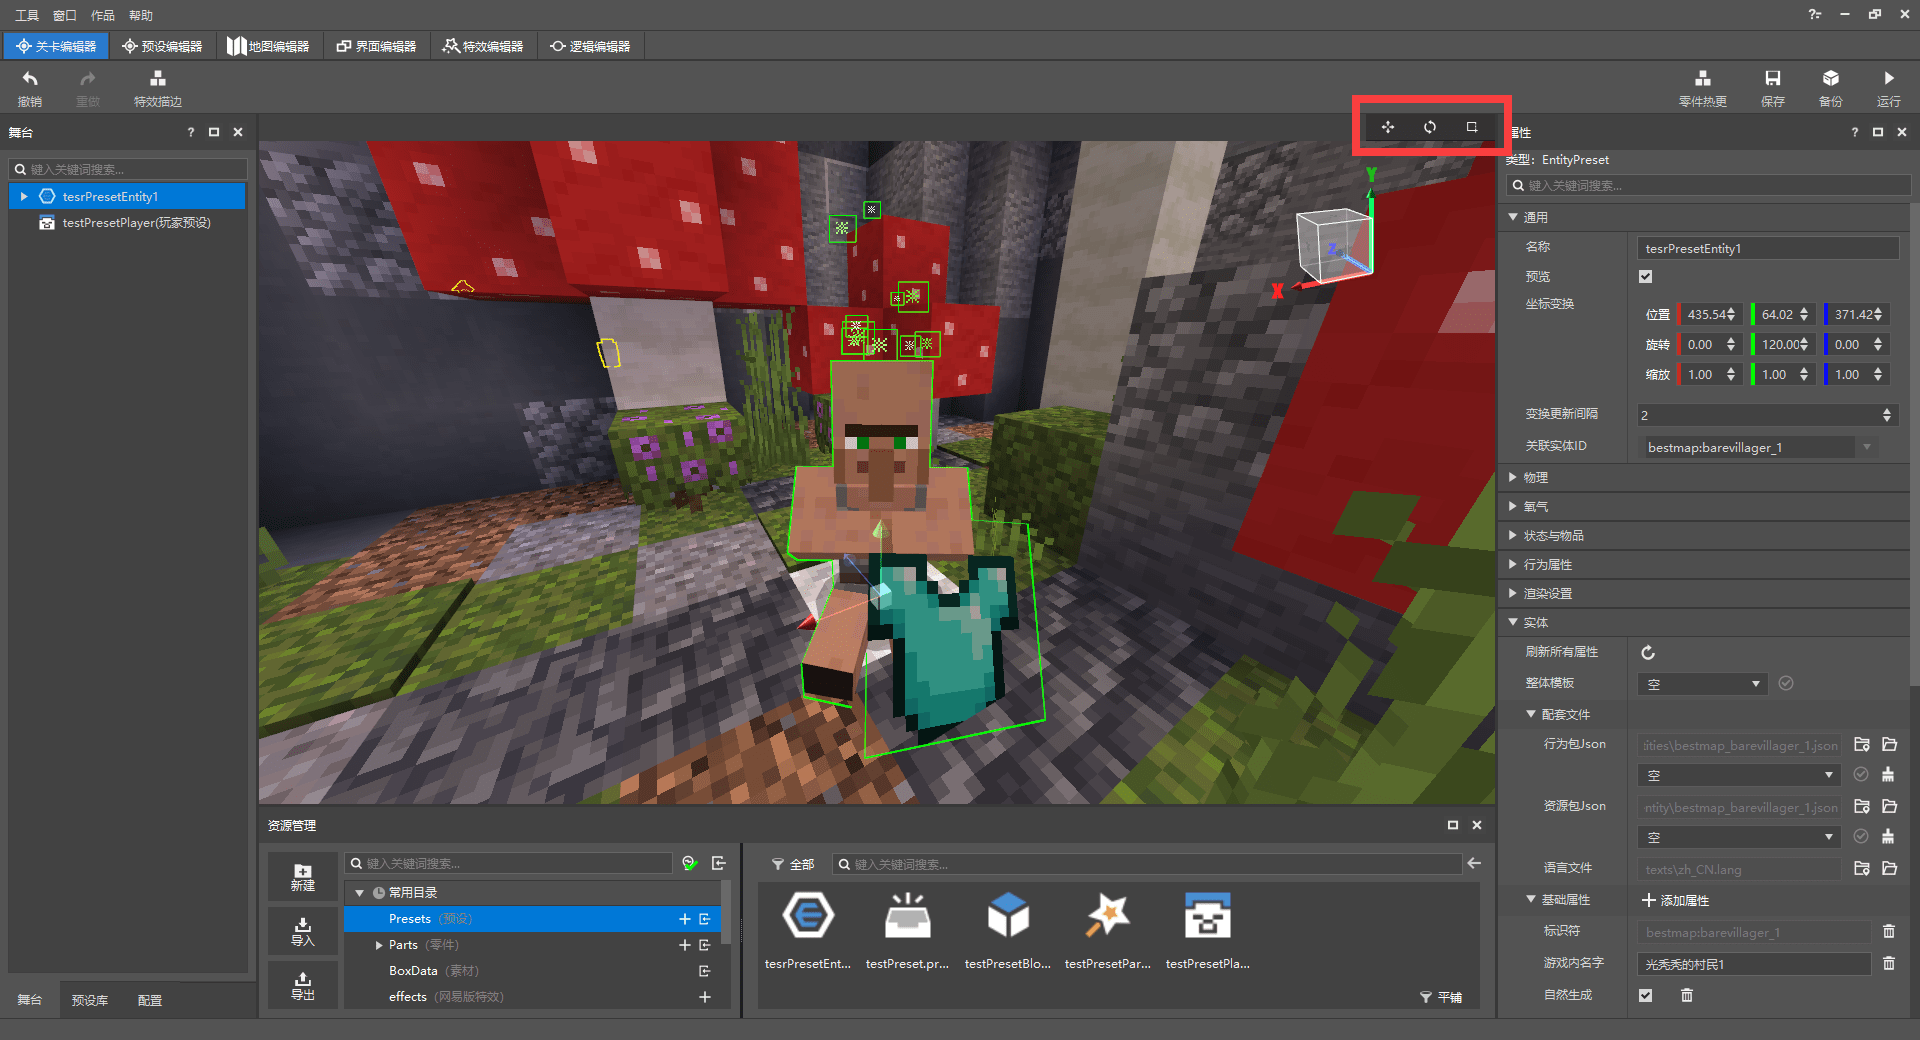1920x1040 pixels.
Task: Open the 窗口 menu
Action: coord(65,15)
